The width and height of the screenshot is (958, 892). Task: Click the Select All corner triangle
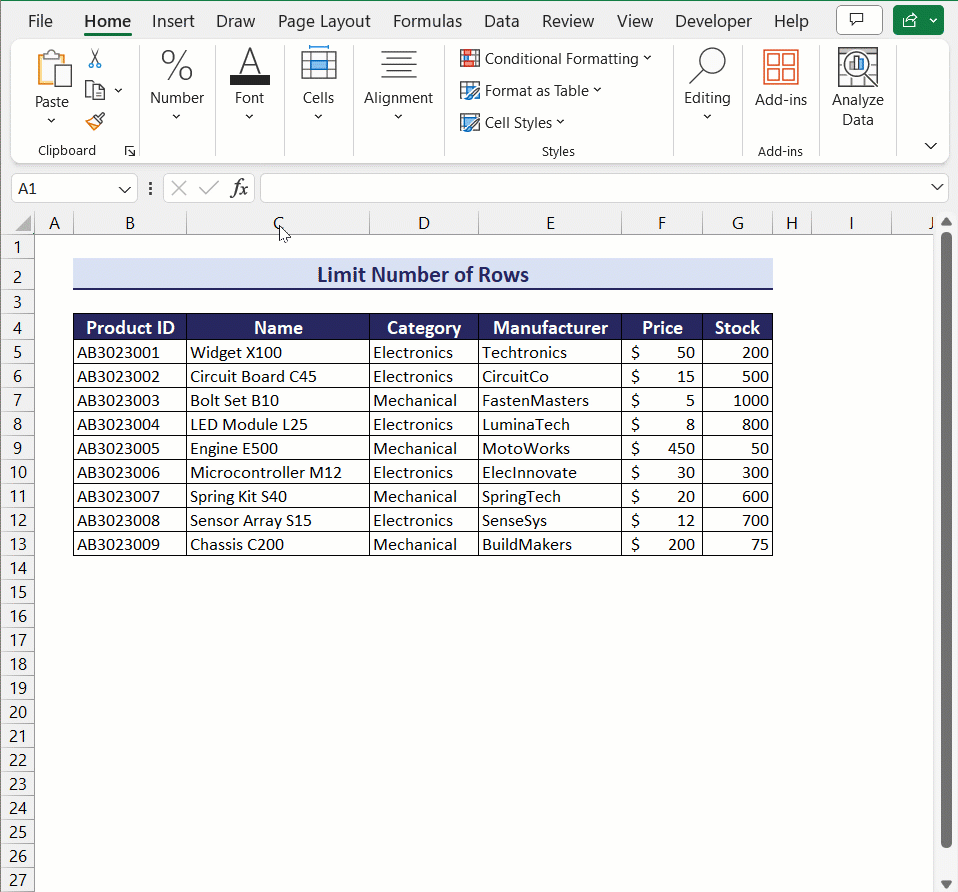tap(23, 223)
